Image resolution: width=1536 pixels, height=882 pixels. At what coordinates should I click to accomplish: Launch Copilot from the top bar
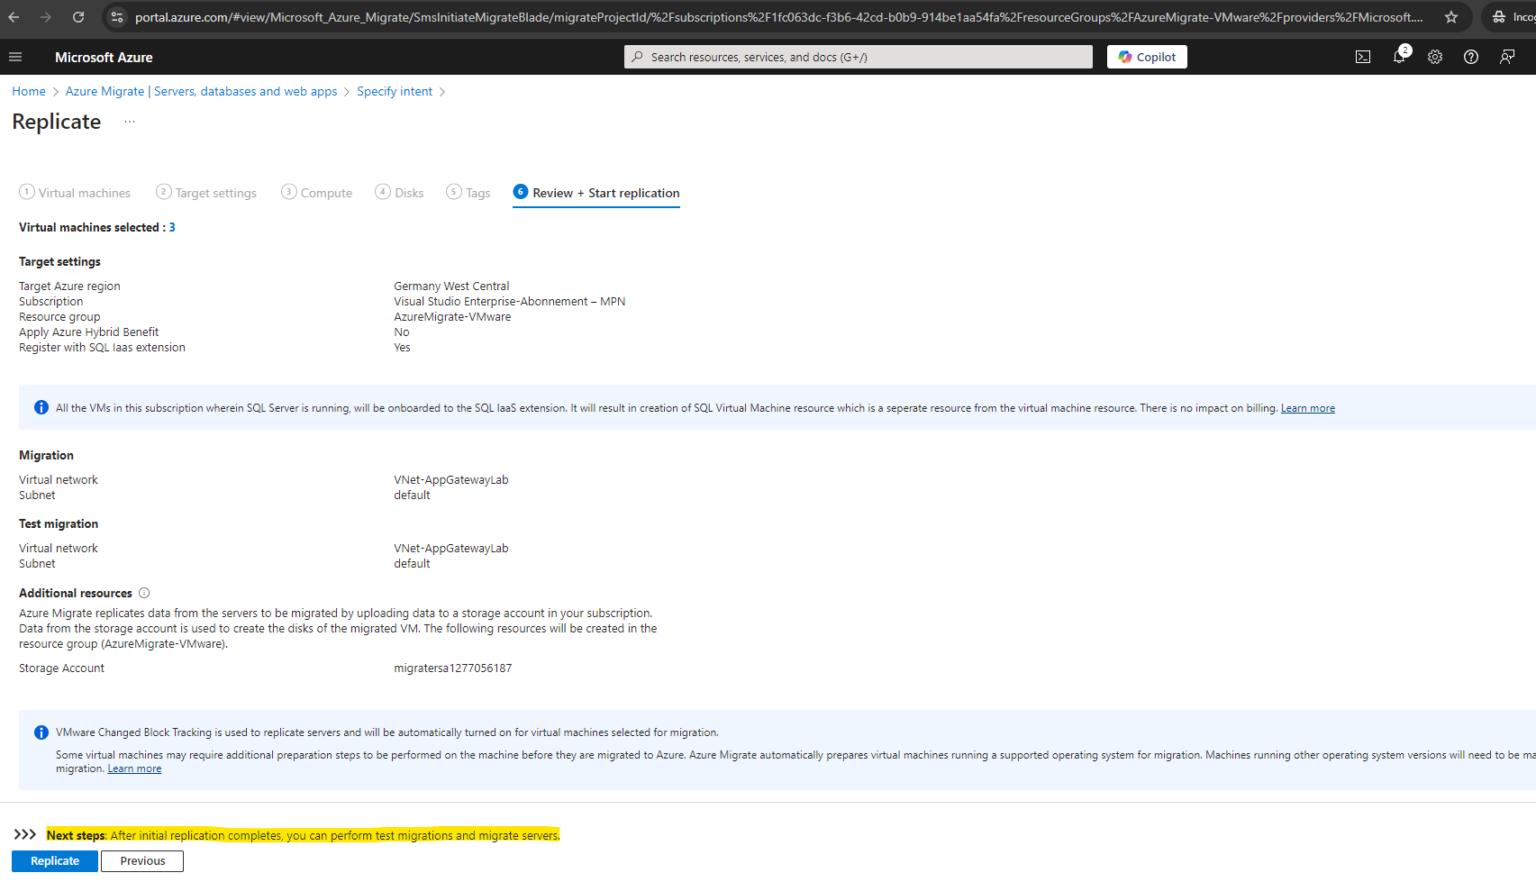(1146, 56)
